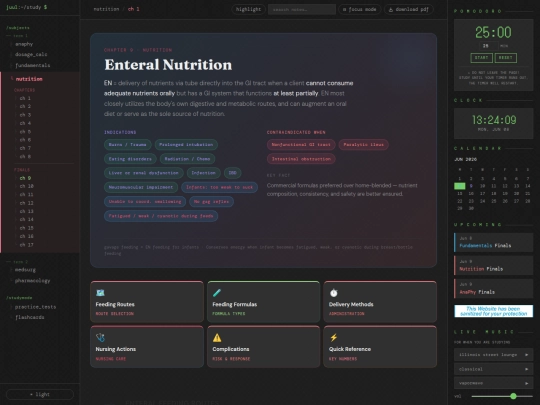Expand the fundamentals subject
The width and height of the screenshot is (540, 405).
click(32, 65)
